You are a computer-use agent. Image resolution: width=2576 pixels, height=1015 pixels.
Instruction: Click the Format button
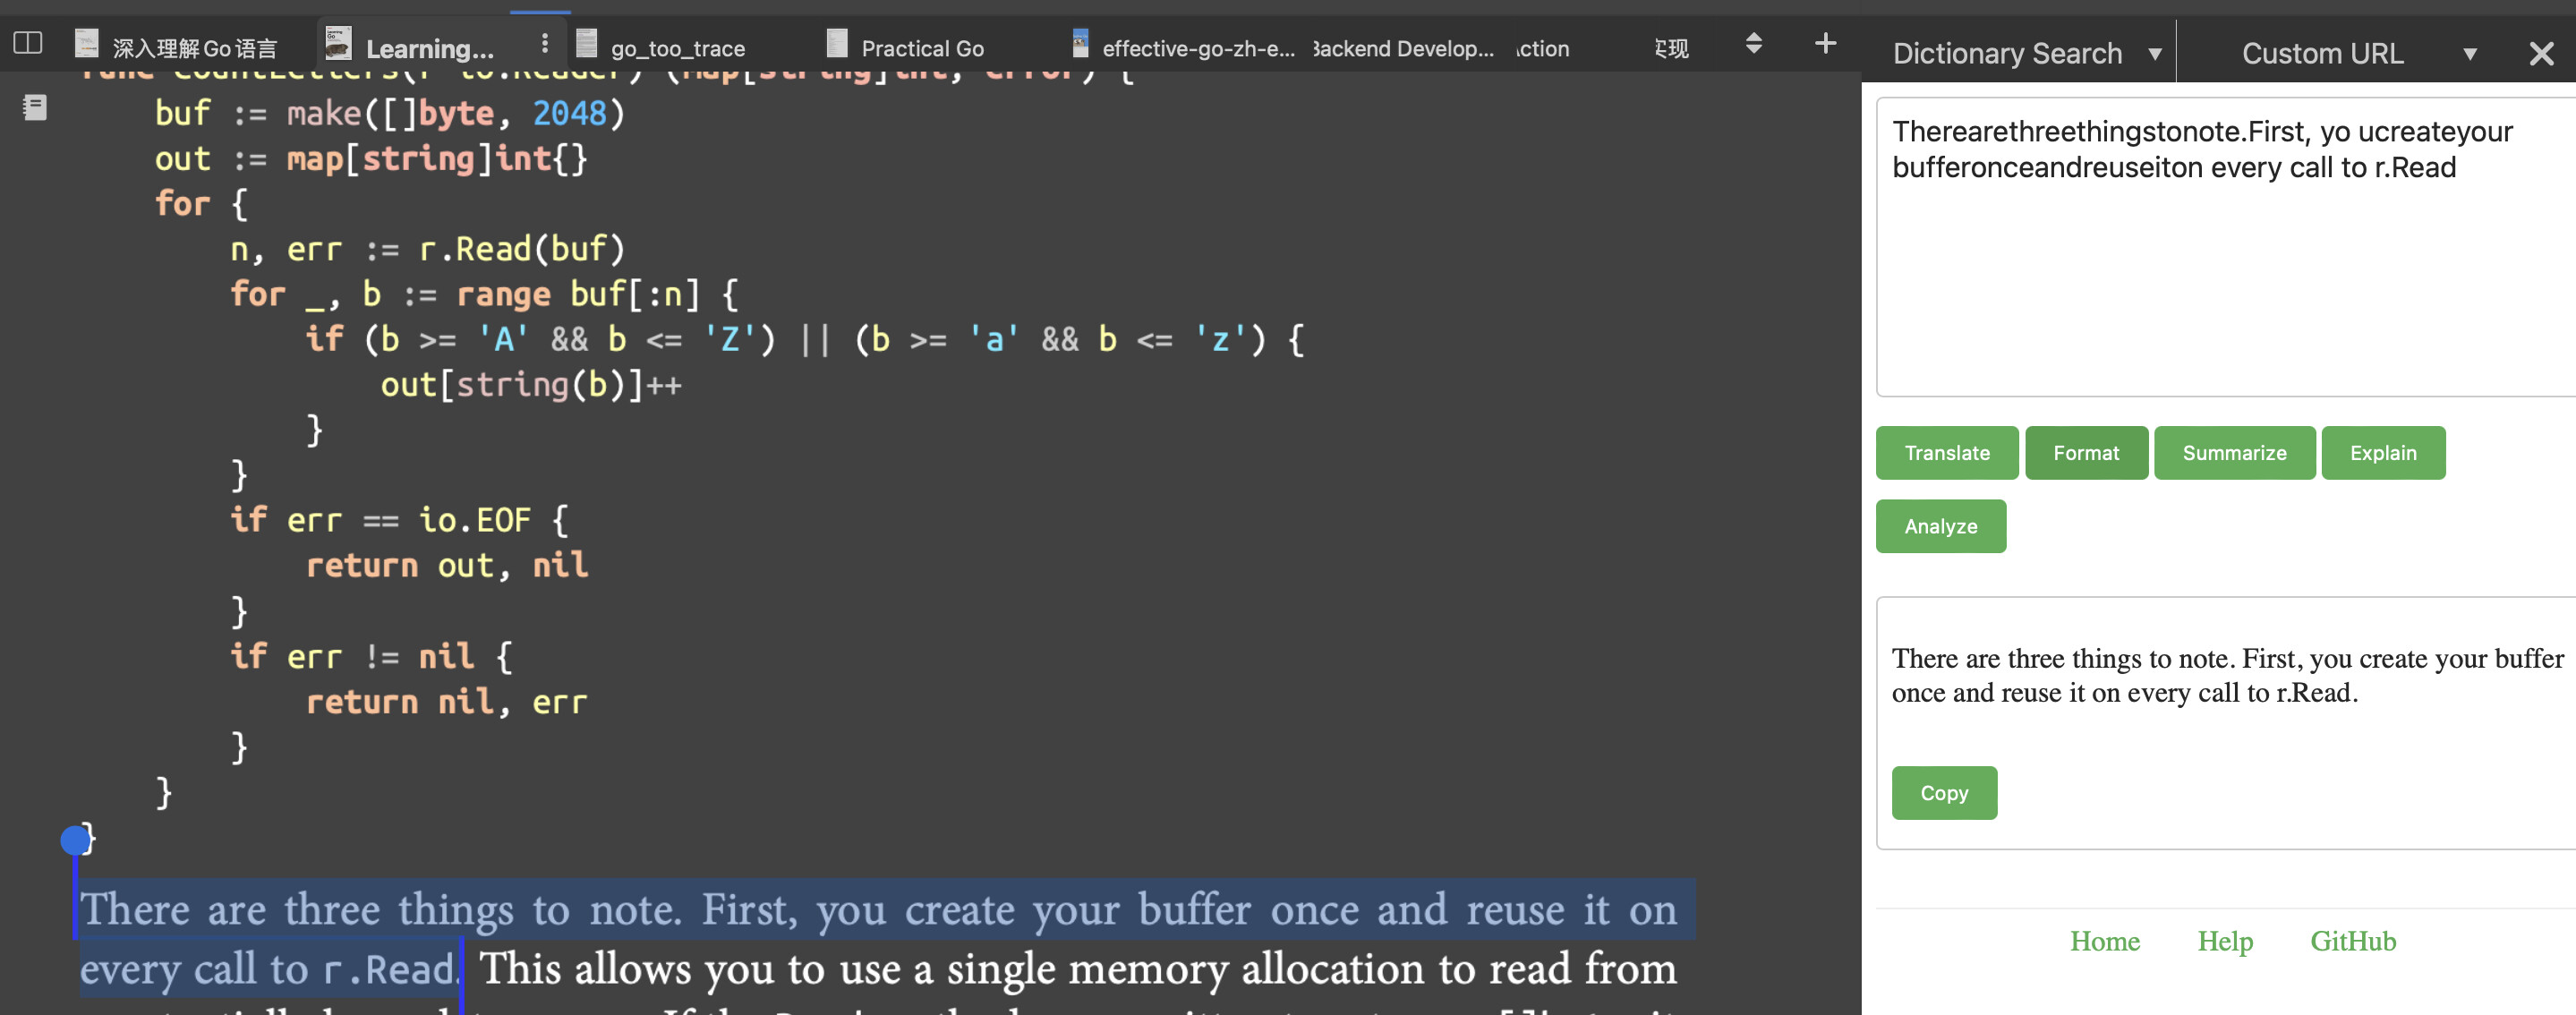tap(2086, 453)
